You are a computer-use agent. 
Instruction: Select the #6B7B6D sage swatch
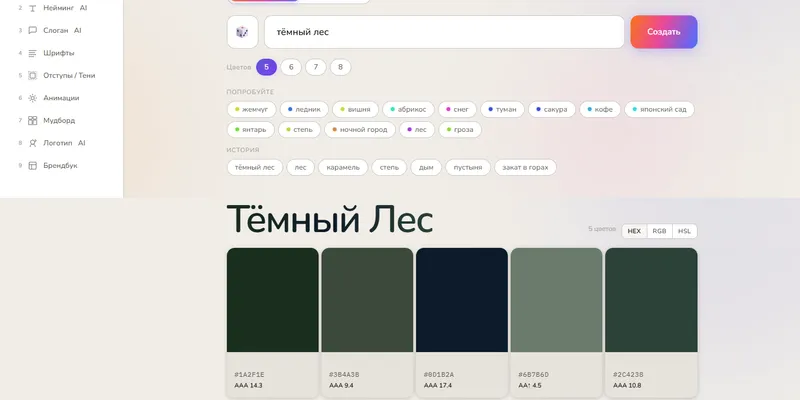pyautogui.click(x=557, y=300)
